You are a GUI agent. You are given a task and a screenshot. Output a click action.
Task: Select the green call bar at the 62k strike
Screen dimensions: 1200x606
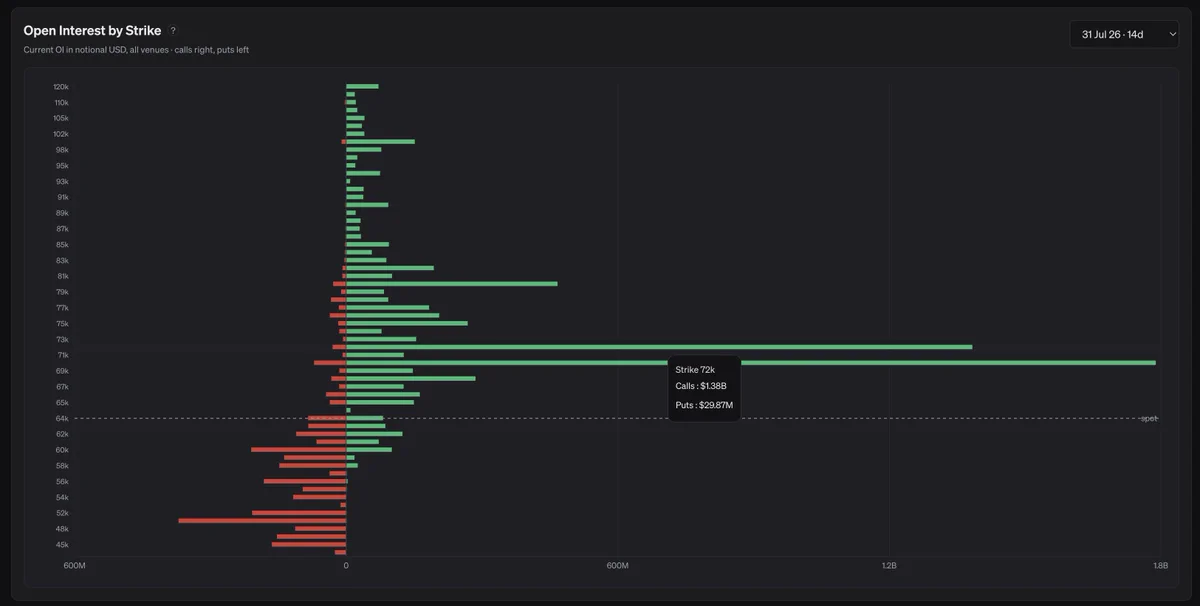[x=374, y=434]
